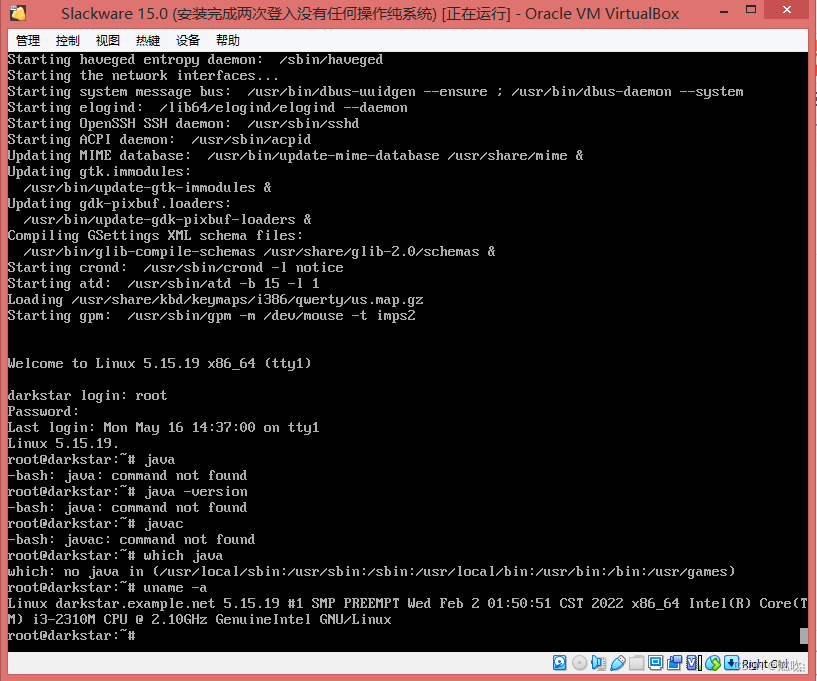The height and width of the screenshot is (681, 817).
Task: Toggle mouse integration green arrows icon
Action: coord(715,663)
